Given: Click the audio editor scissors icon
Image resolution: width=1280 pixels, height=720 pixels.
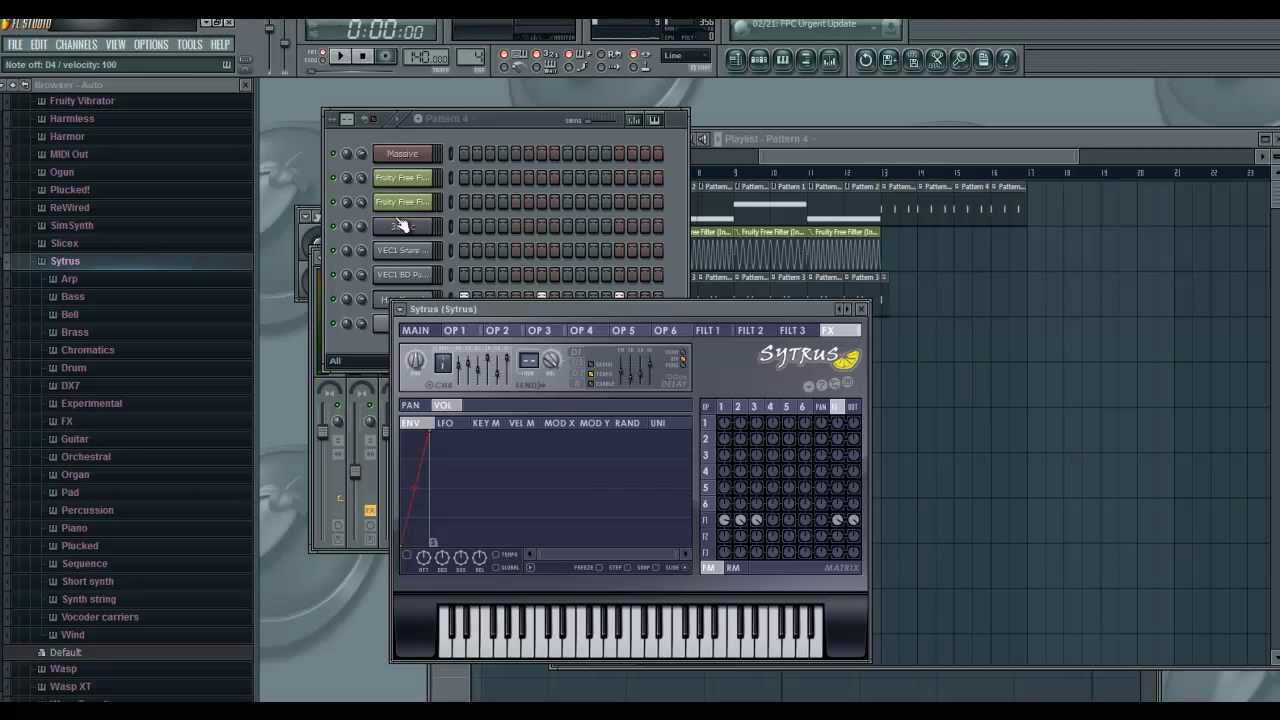Looking at the screenshot, I should [x=936, y=60].
